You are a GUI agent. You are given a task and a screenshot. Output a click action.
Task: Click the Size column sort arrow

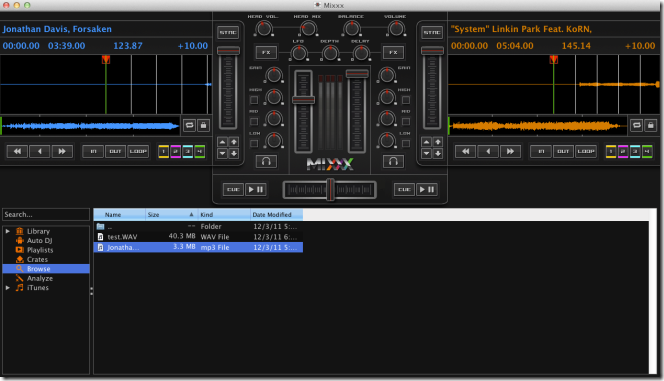tap(191, 215)
